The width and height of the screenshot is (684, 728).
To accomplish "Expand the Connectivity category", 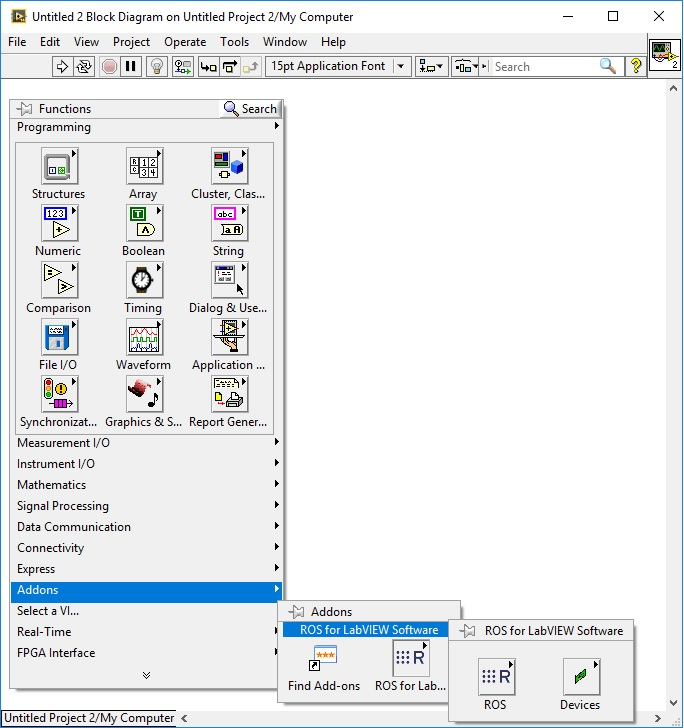I will point(146,547).
